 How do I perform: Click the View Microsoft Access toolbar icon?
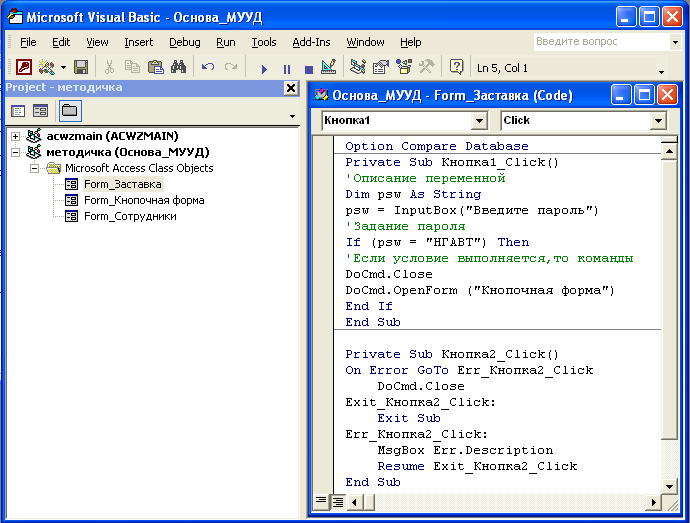point(24,67)
